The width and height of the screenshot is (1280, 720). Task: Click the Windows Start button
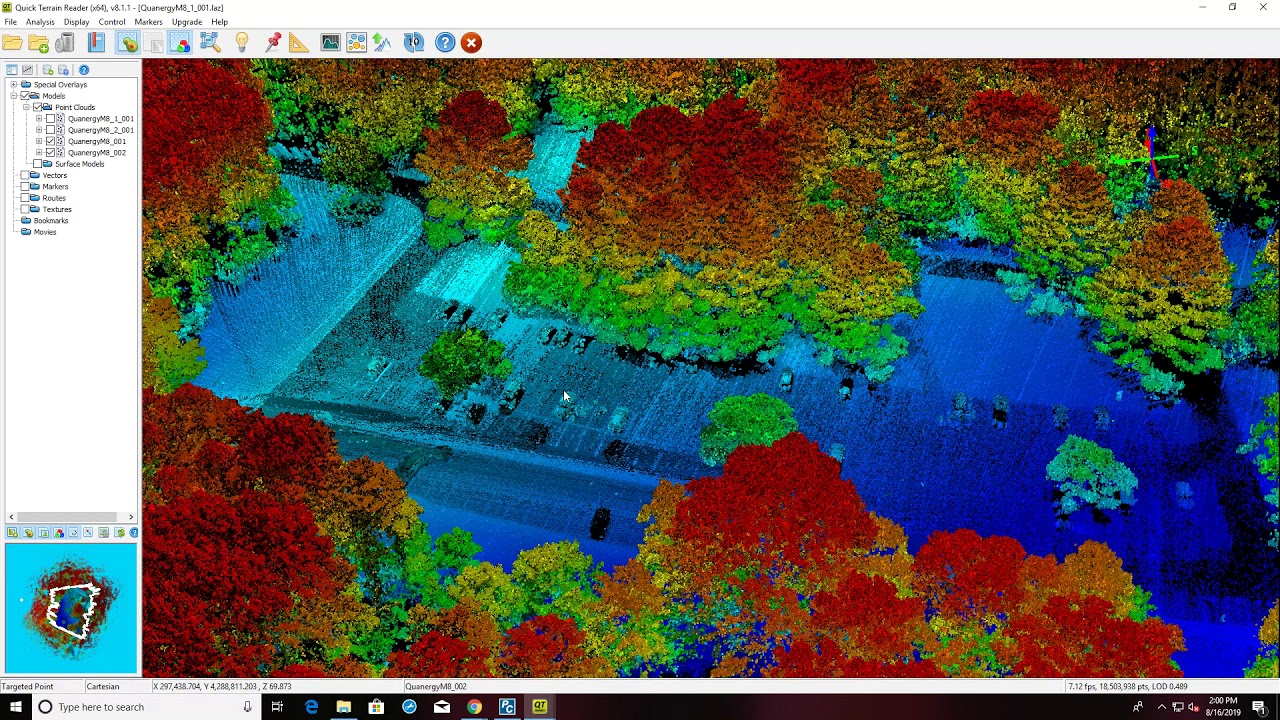pos(15,707)
